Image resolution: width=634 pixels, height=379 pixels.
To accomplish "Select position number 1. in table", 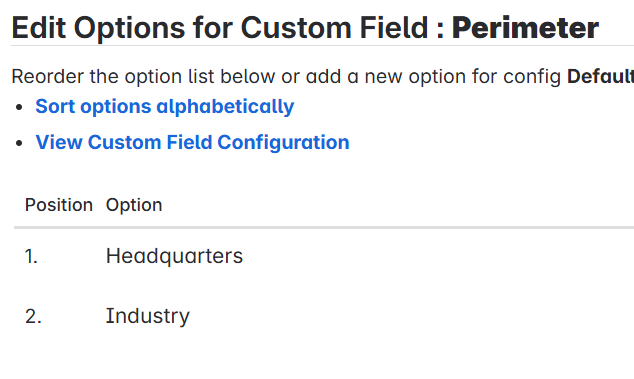I will [31, 256].
